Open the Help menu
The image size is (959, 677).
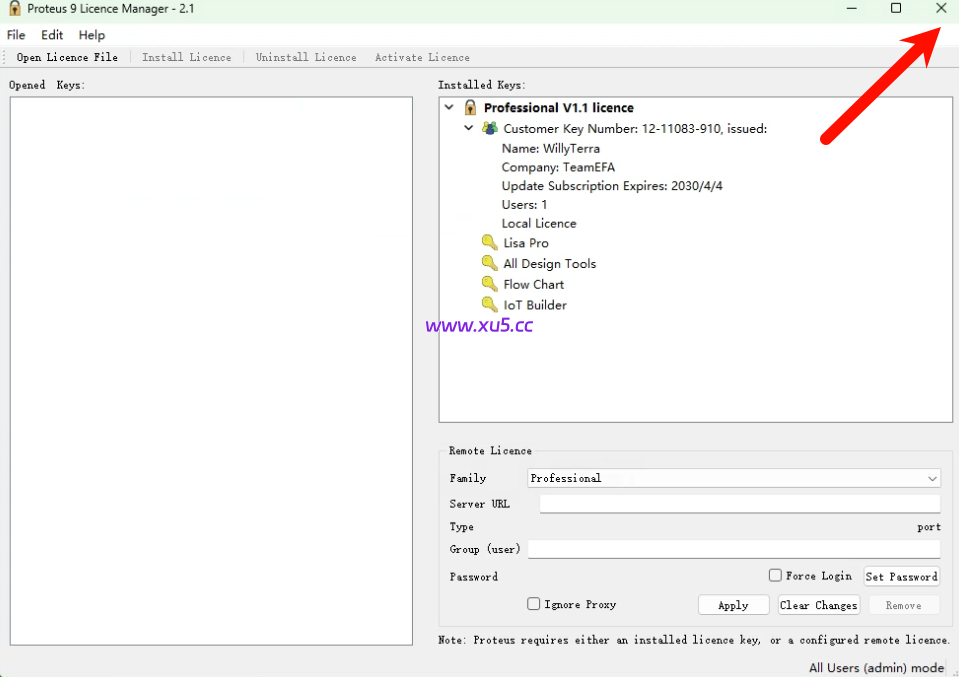92,35
